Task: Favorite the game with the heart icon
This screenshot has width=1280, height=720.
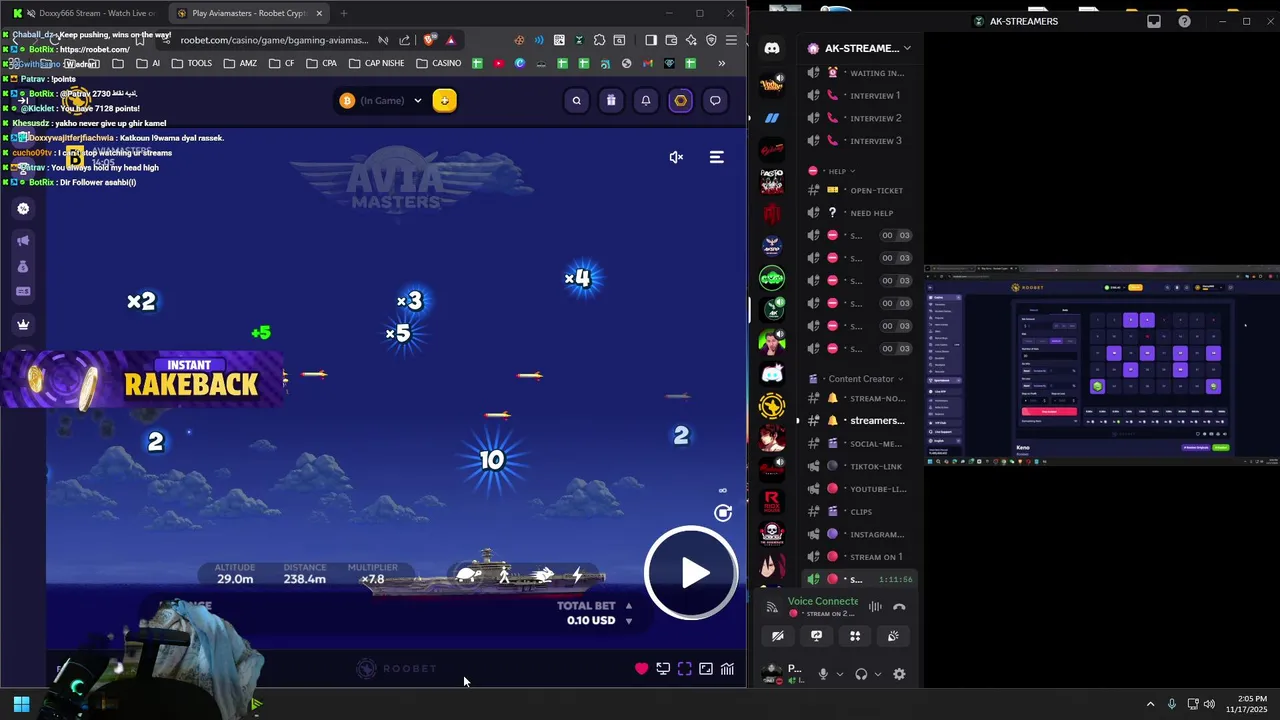Action: [641, 669]
